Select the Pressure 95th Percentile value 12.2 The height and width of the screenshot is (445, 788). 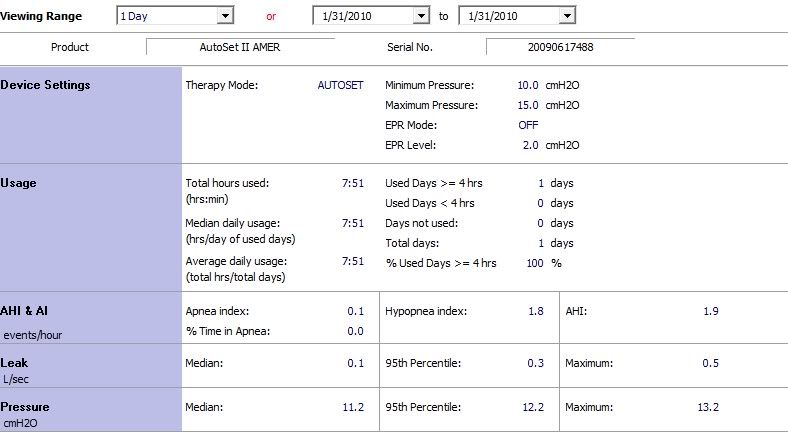pos(534,407)
